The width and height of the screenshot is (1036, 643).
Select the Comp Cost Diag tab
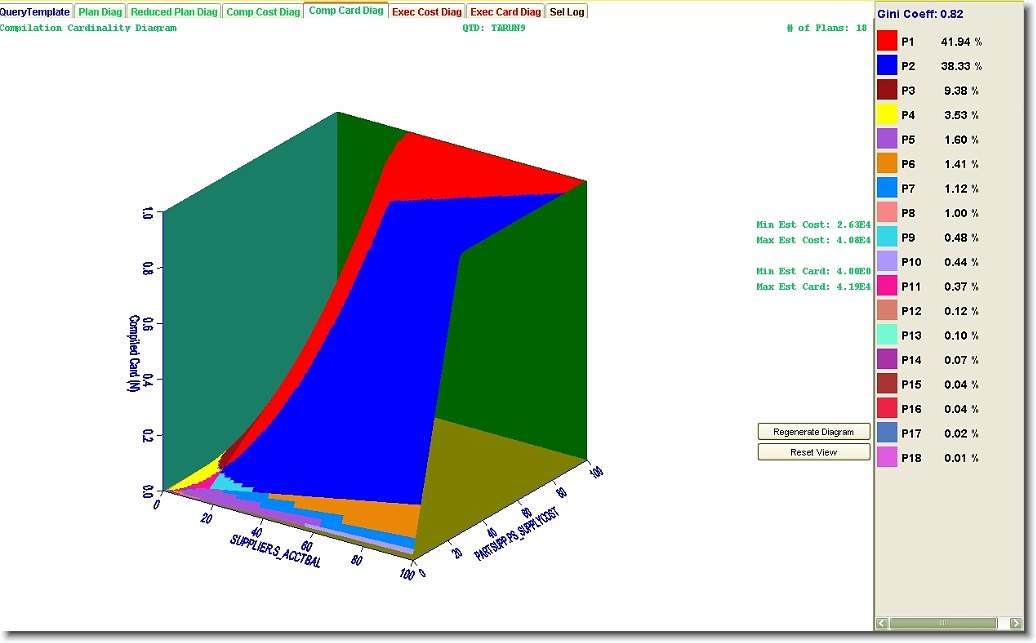pyautogui.click(x=262, y=12)
